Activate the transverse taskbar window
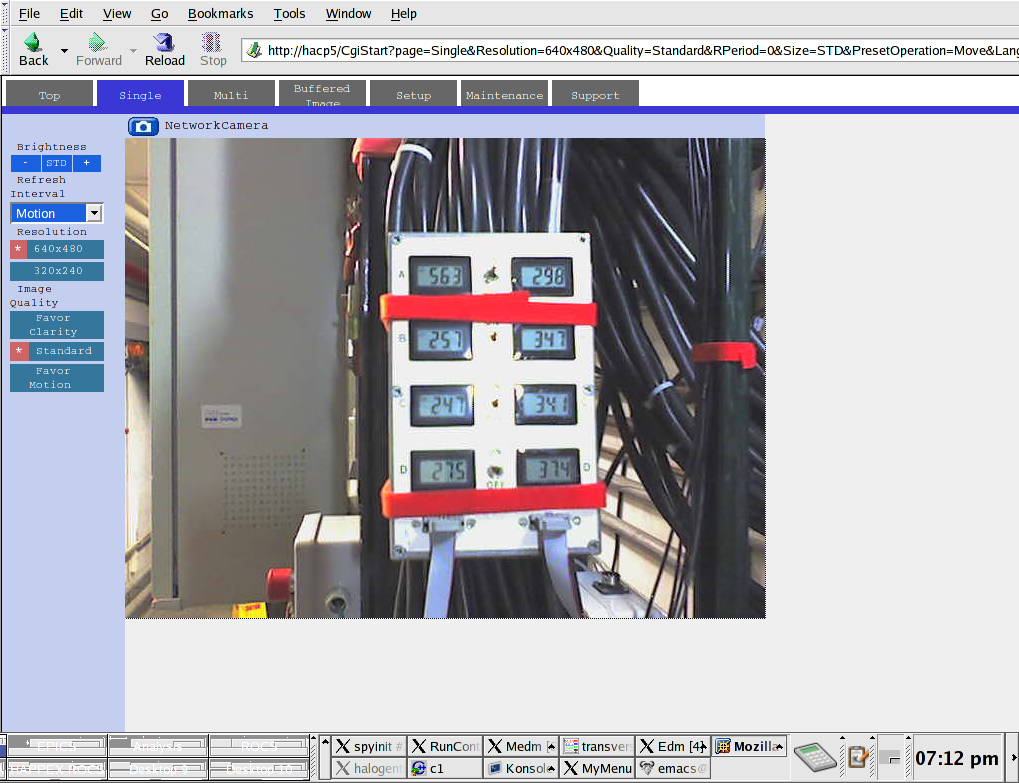1019x783 pixels. (597, 747)
